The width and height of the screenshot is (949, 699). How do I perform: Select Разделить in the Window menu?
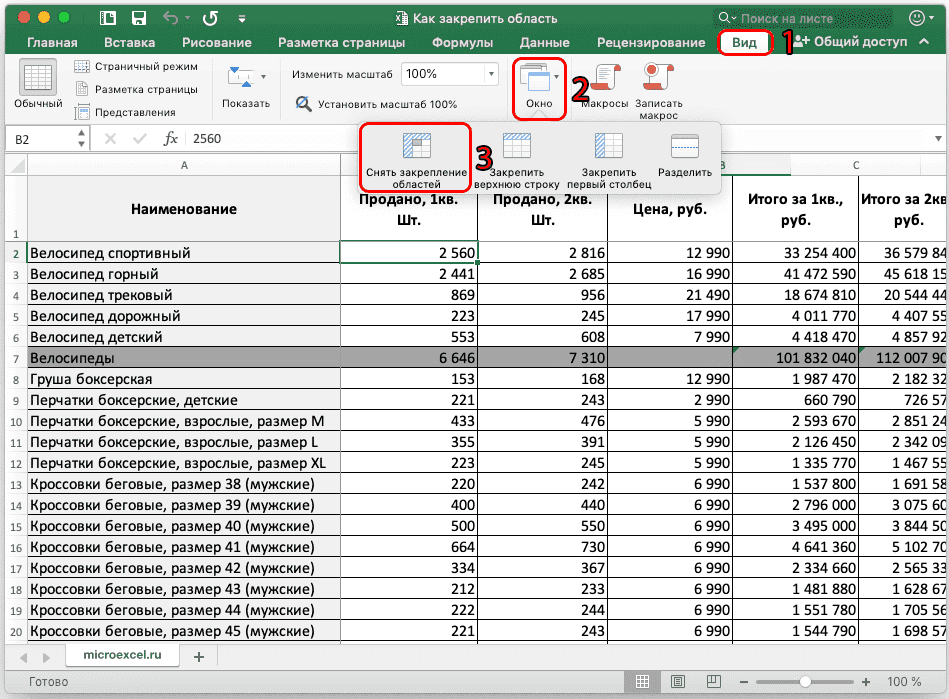(684, 150)
